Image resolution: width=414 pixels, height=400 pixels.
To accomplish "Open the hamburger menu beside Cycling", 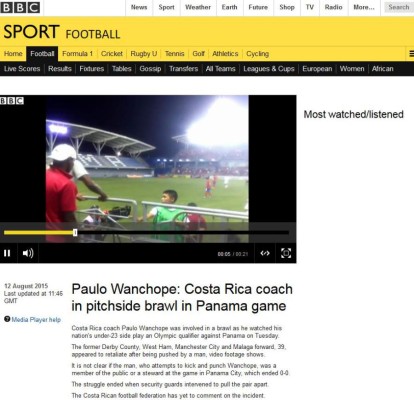I will tap(412, 53).
